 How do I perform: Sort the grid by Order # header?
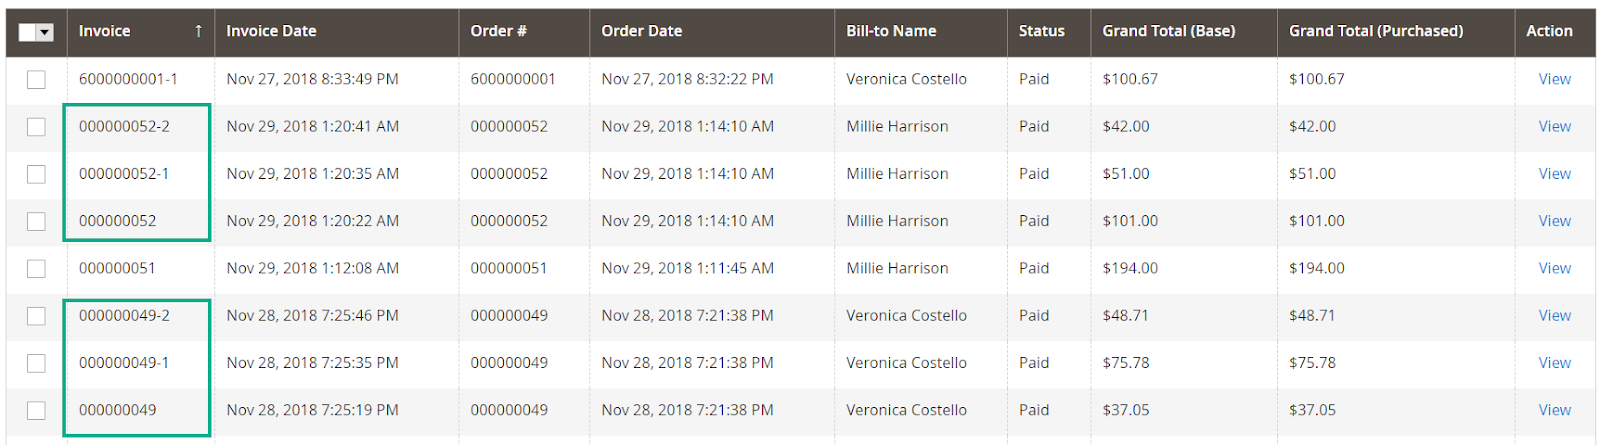click(x=498, y=31)
